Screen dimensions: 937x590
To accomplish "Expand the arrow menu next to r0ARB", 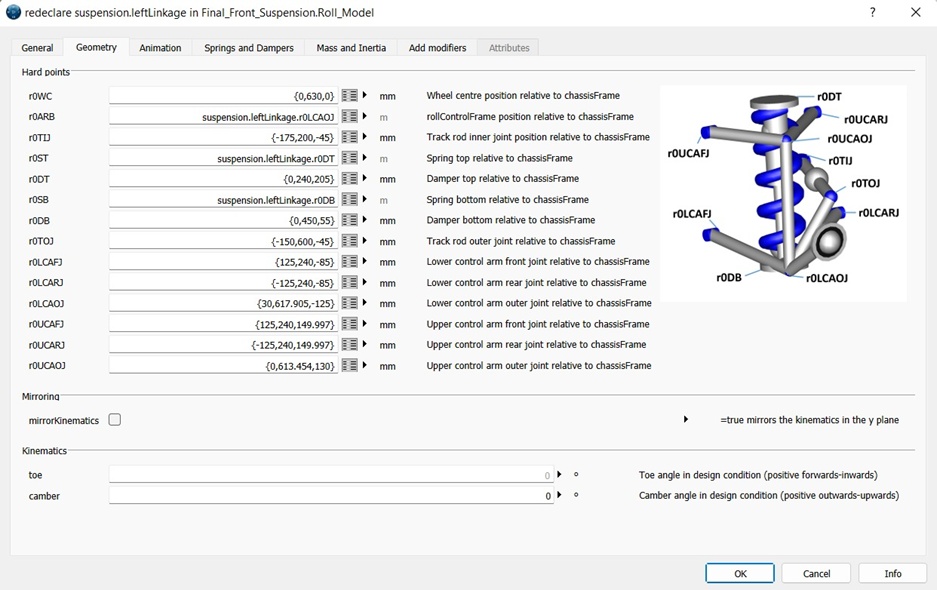I will 365,117.
